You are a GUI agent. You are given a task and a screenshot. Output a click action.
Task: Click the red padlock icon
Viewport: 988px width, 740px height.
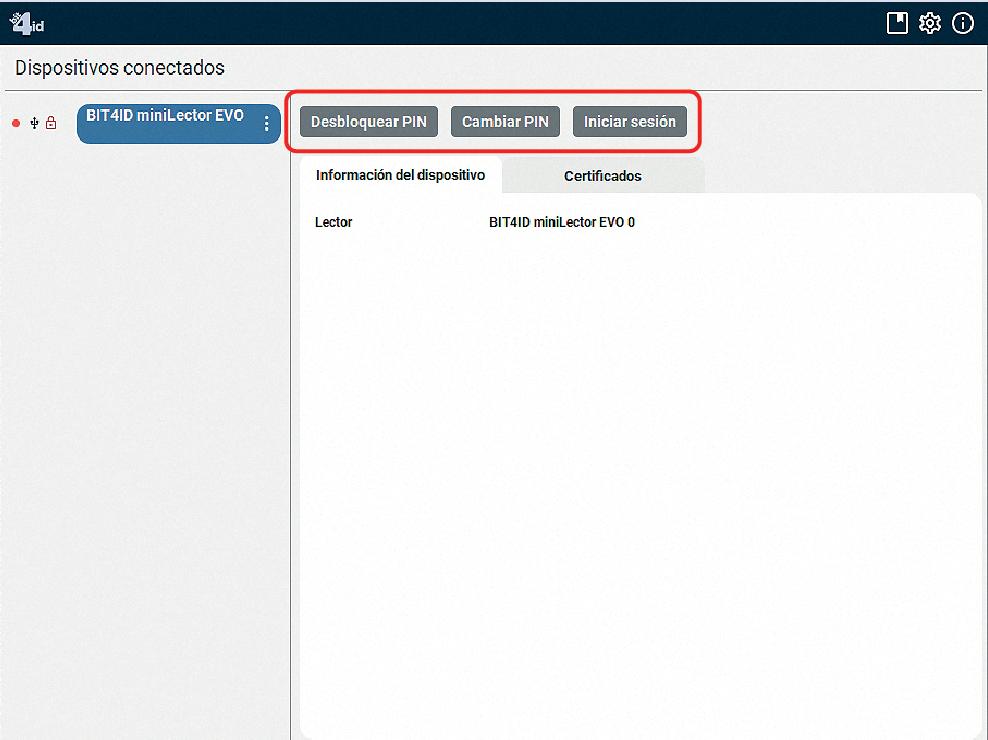[x=51, y=123]
